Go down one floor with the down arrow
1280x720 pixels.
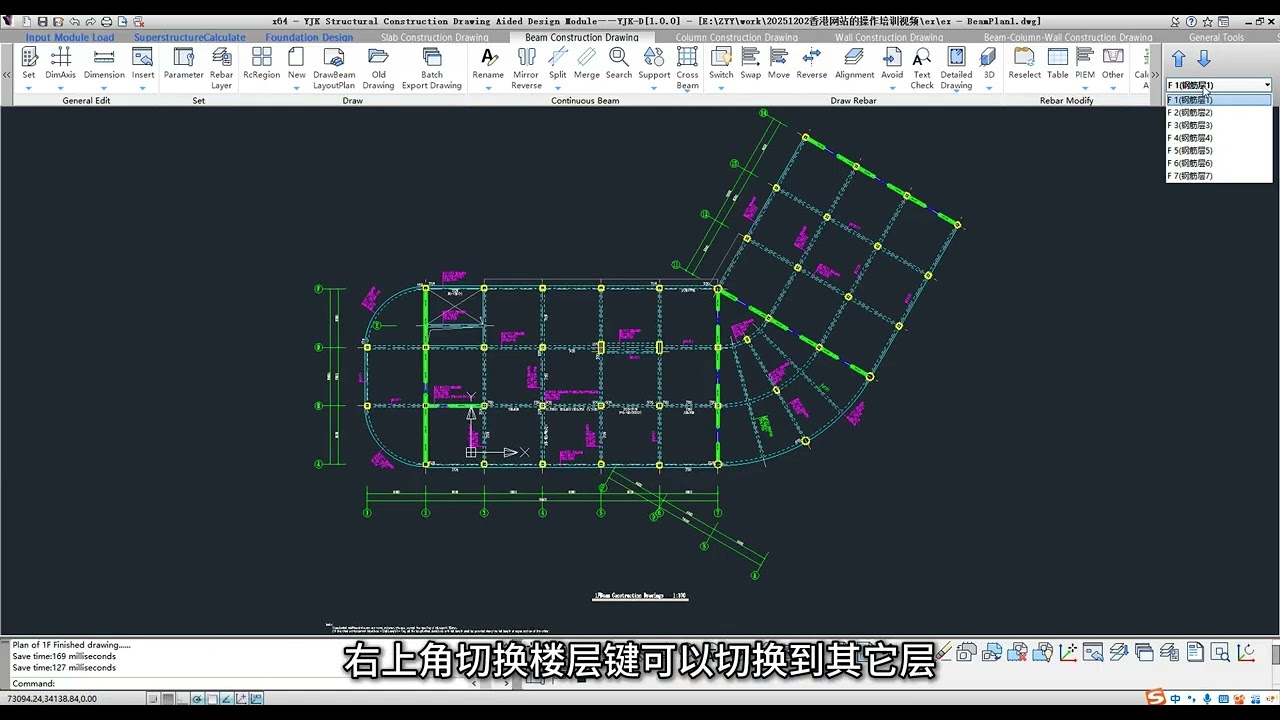[1204, 59]
